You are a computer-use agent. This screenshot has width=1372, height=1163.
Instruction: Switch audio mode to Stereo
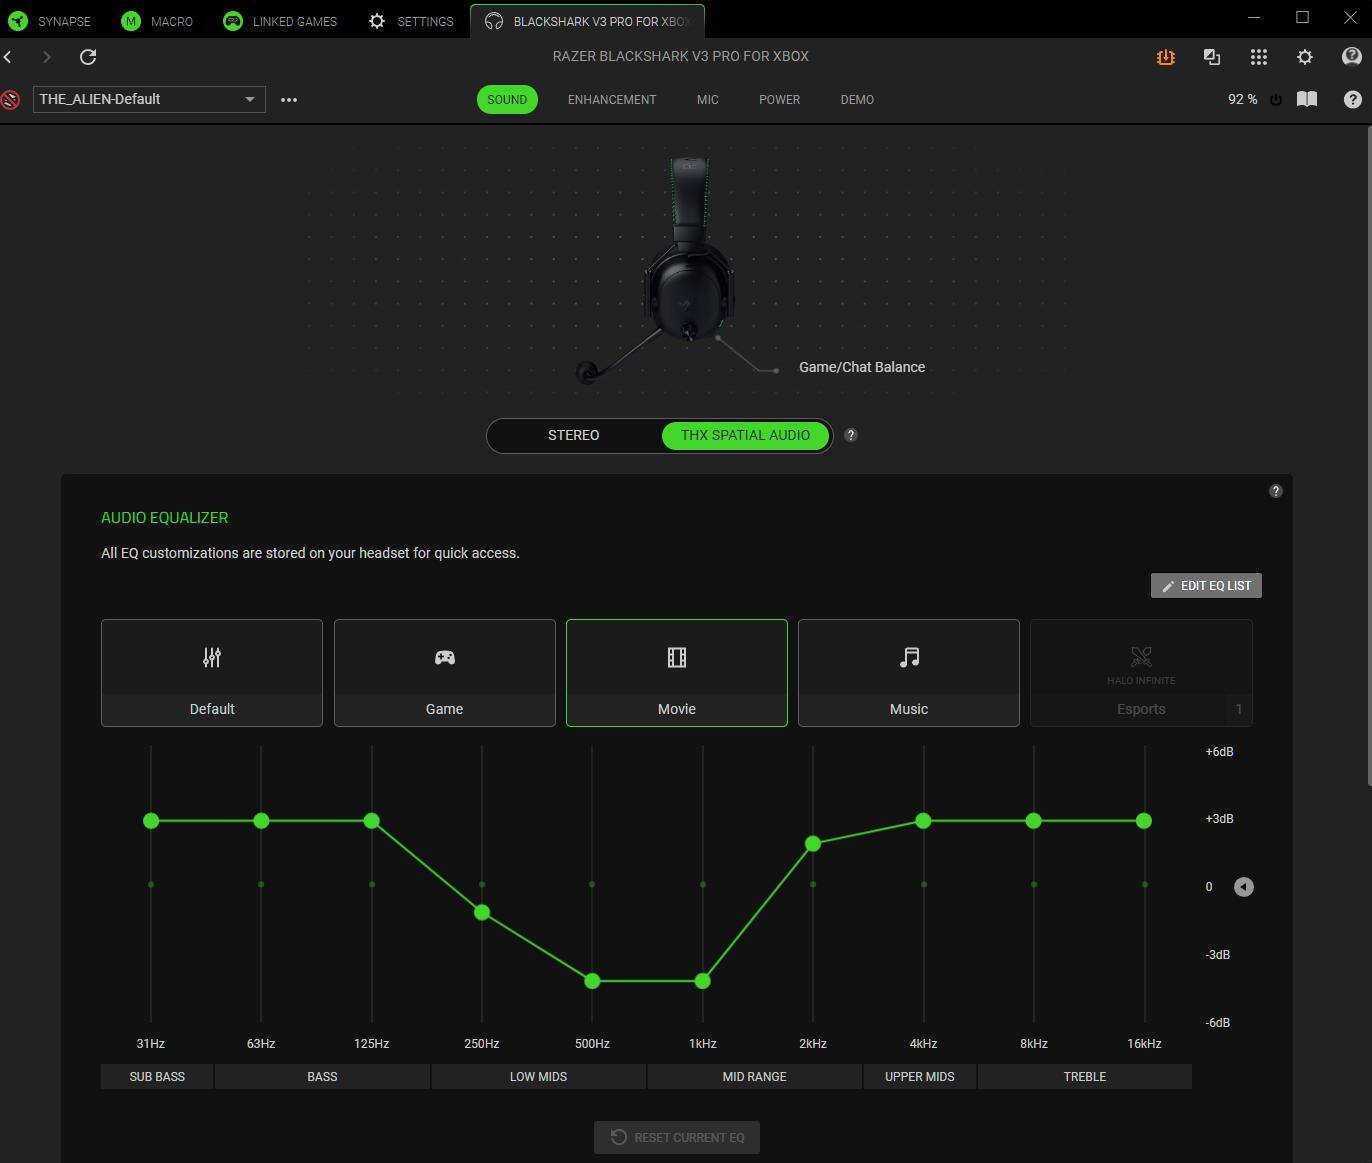pos(573,435)
